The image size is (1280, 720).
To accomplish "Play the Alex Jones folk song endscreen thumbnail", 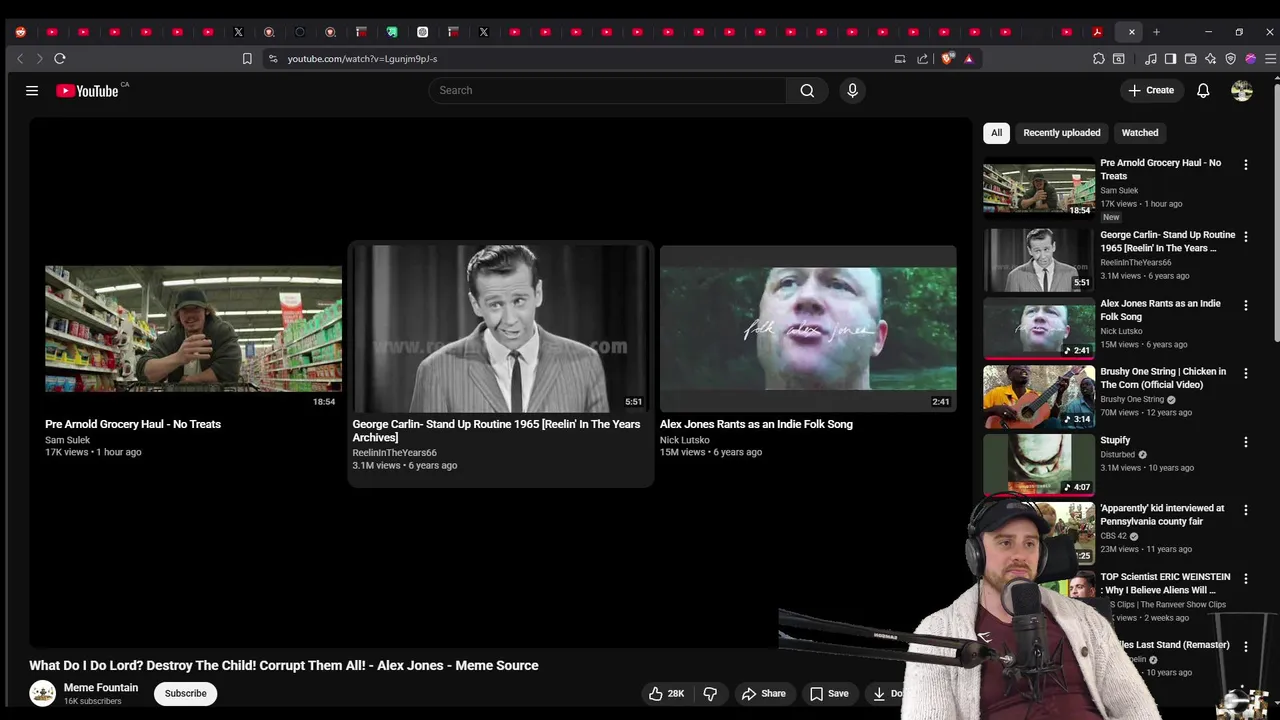I will 808,328.
